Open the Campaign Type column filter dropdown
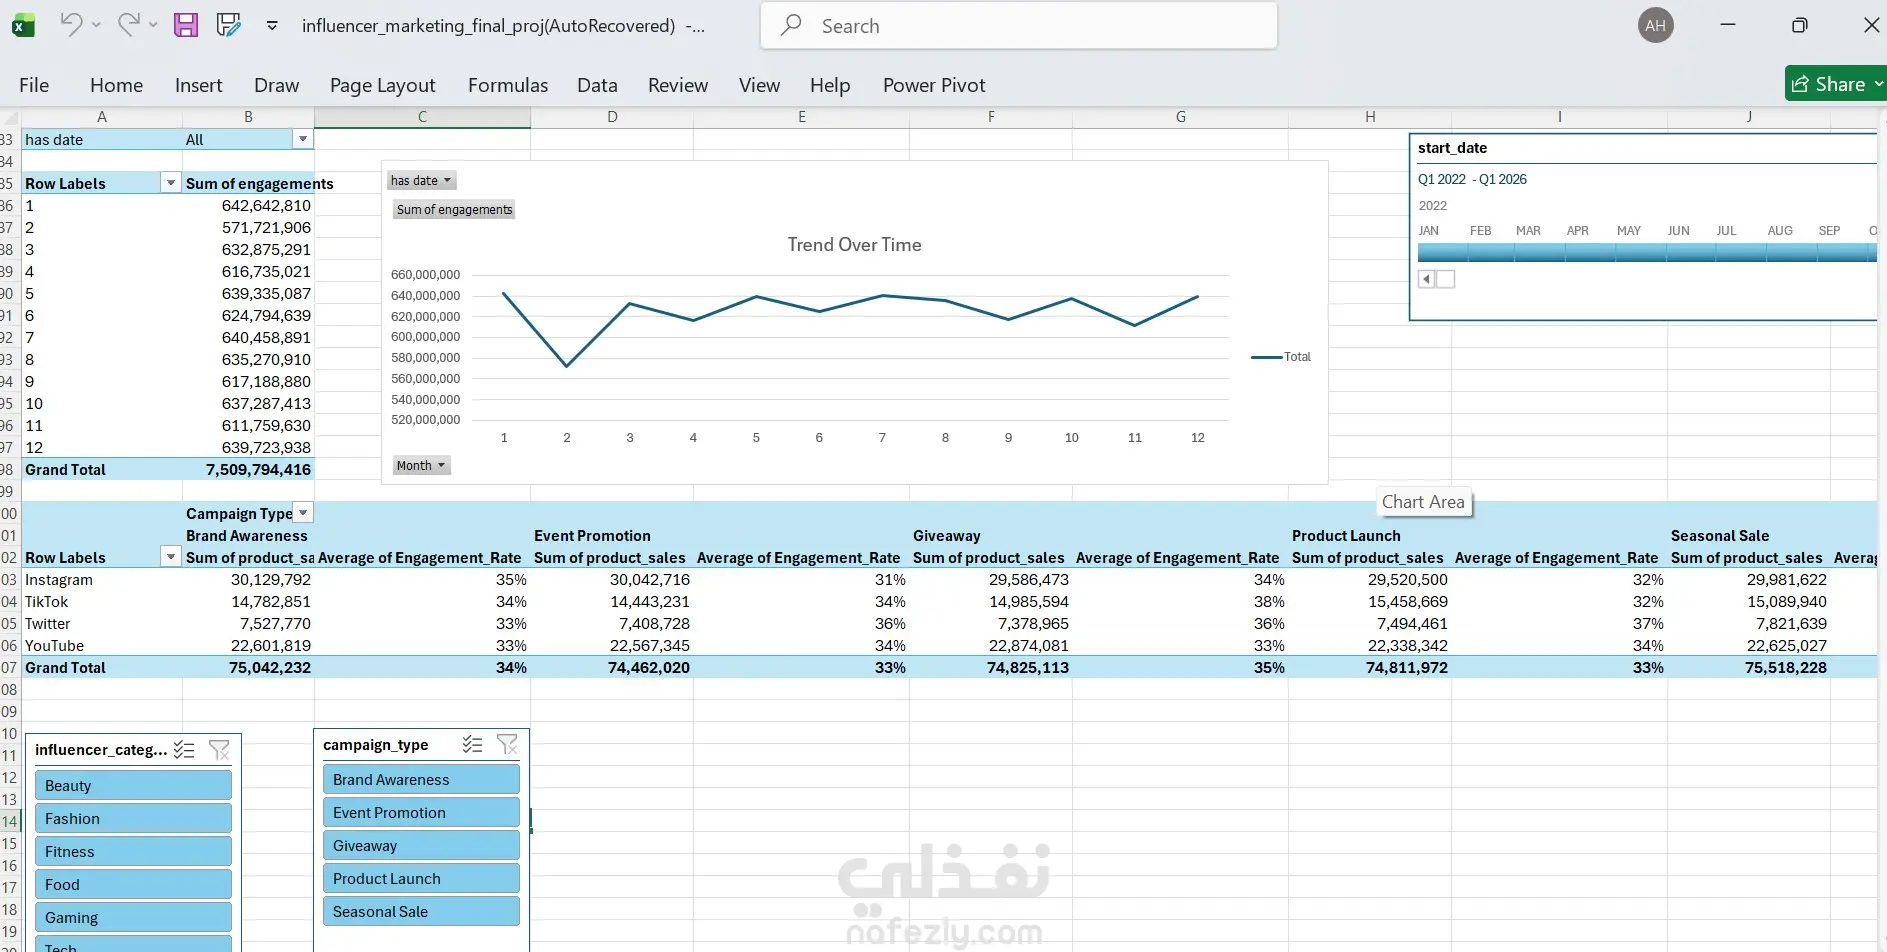Image resolution: width=1887 pixels, height=952 pixels. (x=304, y=513)
